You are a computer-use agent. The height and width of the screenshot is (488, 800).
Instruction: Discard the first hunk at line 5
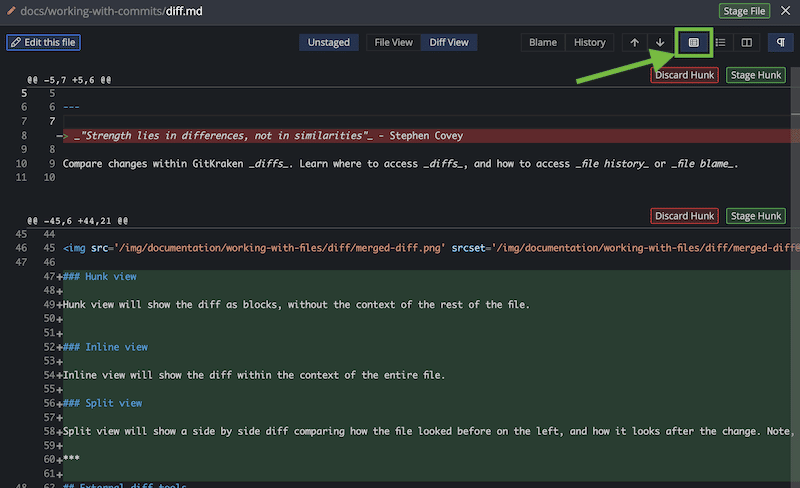tap(684, 75)
